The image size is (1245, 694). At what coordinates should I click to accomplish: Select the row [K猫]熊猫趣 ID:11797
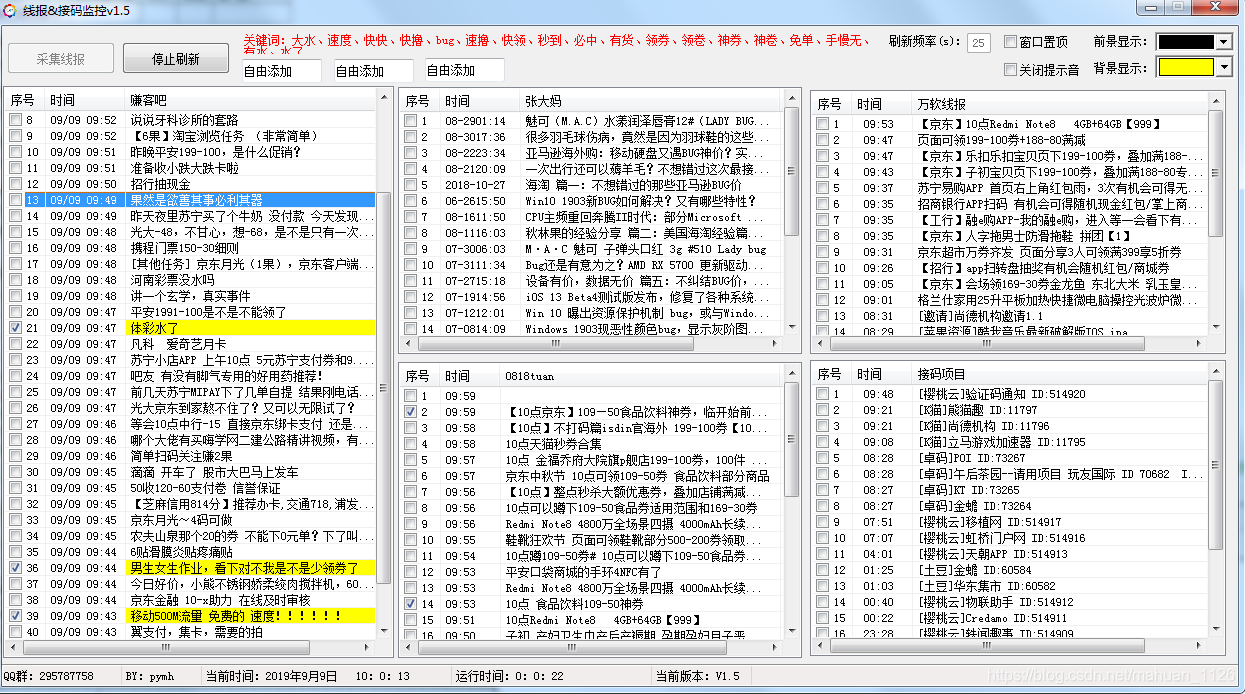(1010, 410)
